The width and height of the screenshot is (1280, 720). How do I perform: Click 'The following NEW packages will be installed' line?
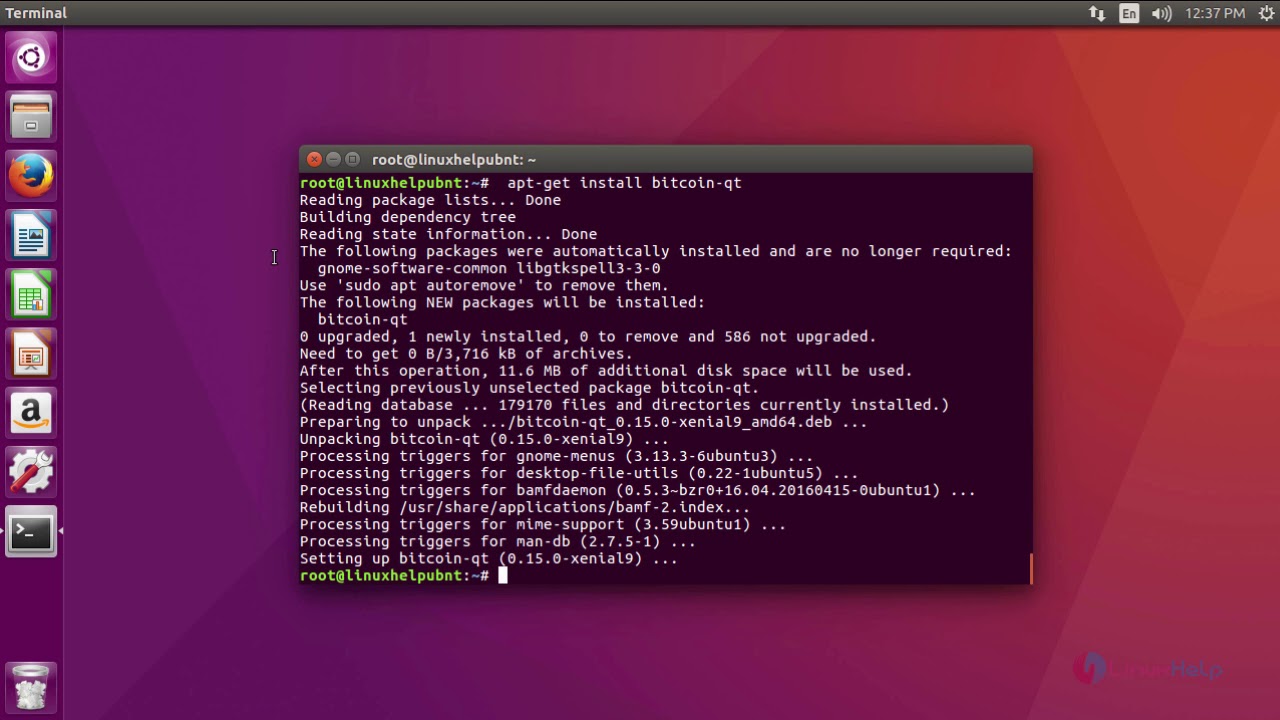502,302
